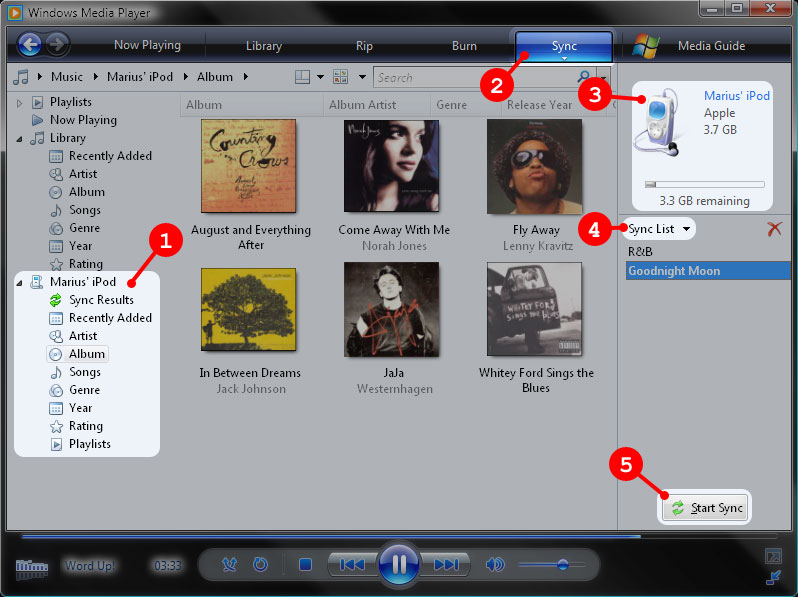Mute the volume speaker icon
798x597 pixels.
coord(494,564)
